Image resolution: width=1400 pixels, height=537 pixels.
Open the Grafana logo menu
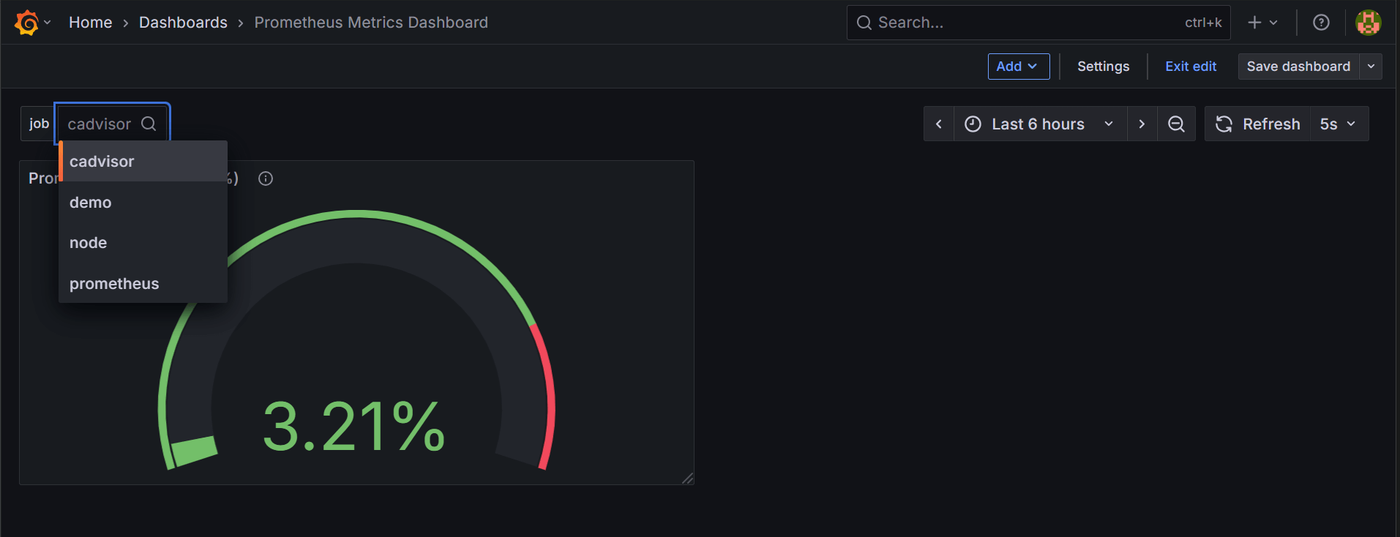[x=32, y=22]
